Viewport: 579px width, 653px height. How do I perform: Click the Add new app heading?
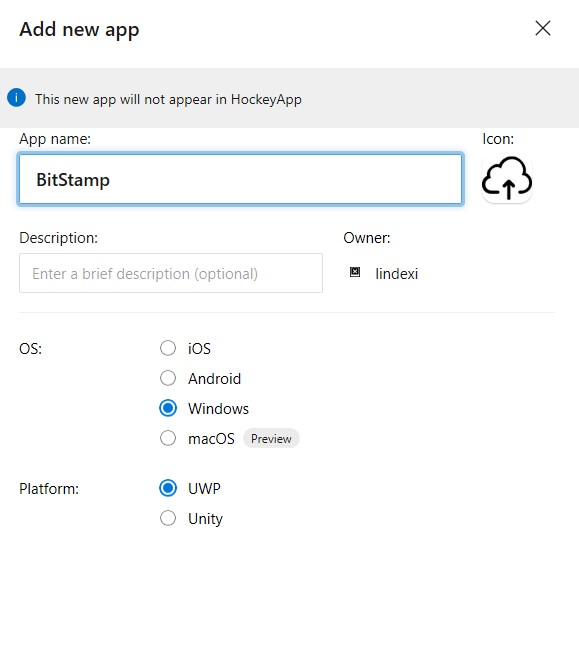point(79,30)
